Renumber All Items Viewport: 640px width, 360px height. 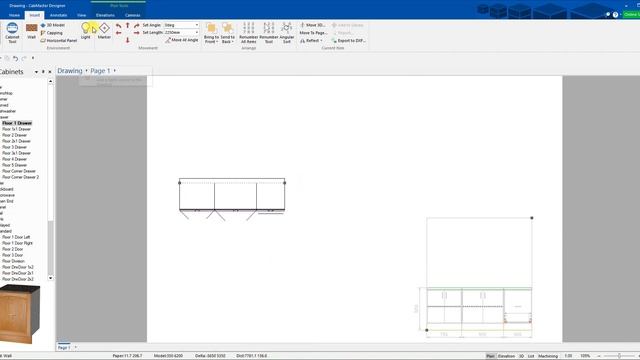click(249, 33)
